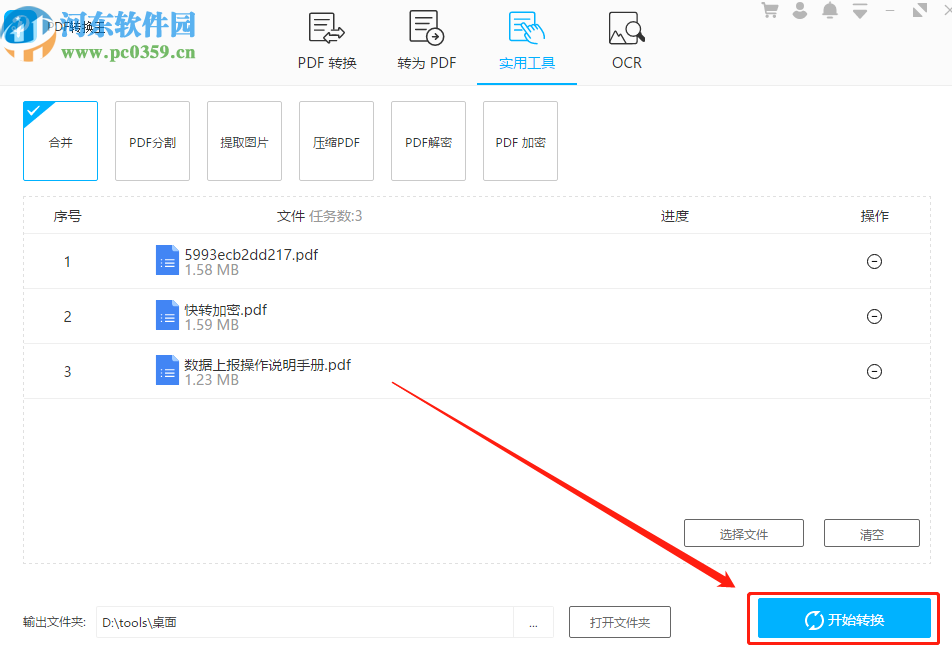952x653 pixels.
Task: Click the file icon of 数据上报操作说明手册.pdf
Action: pyautogui.click(x=167, y=370)
